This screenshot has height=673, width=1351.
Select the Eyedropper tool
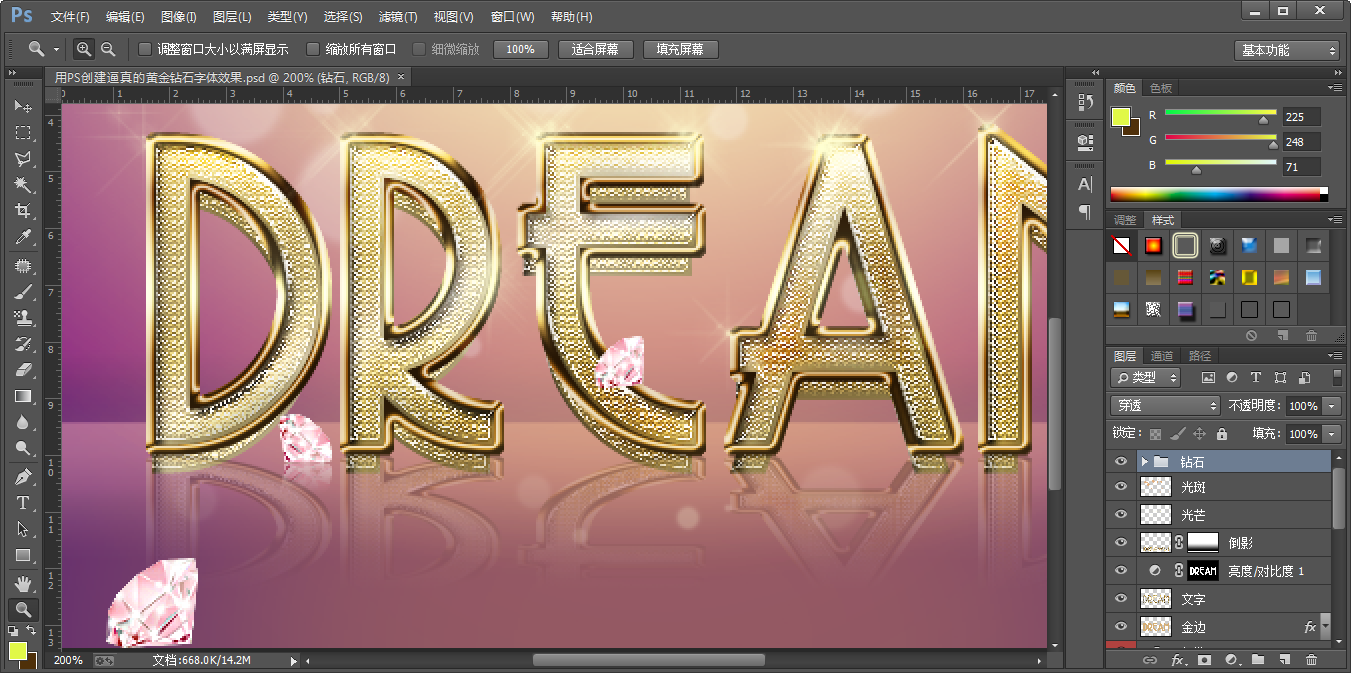tap(23, 237)
